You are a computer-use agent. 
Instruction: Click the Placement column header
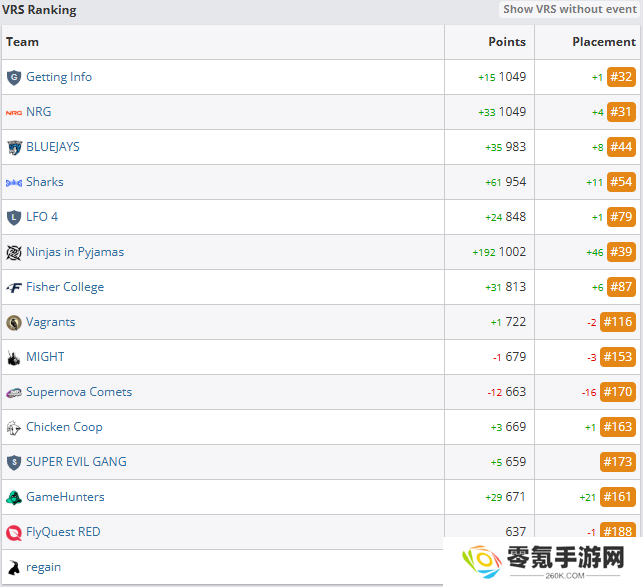coord(604,42)
